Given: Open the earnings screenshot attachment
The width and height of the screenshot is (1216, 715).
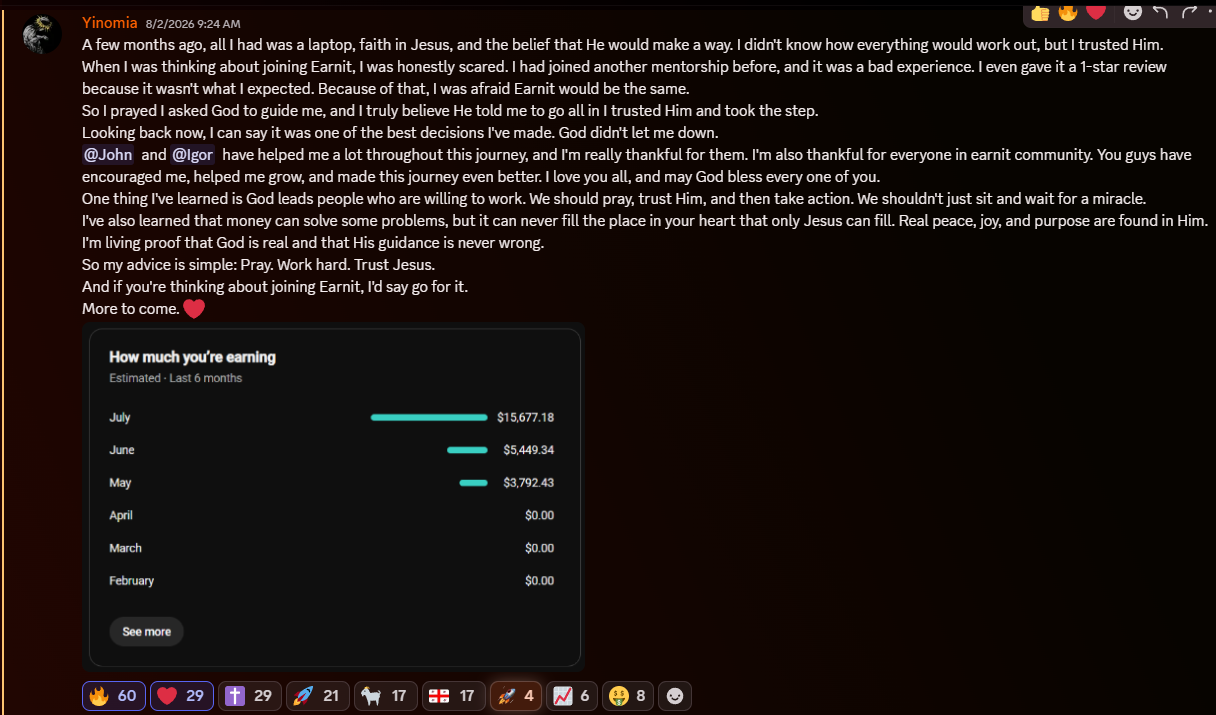Looking at the screenshot, I should [x=334, y=497].
